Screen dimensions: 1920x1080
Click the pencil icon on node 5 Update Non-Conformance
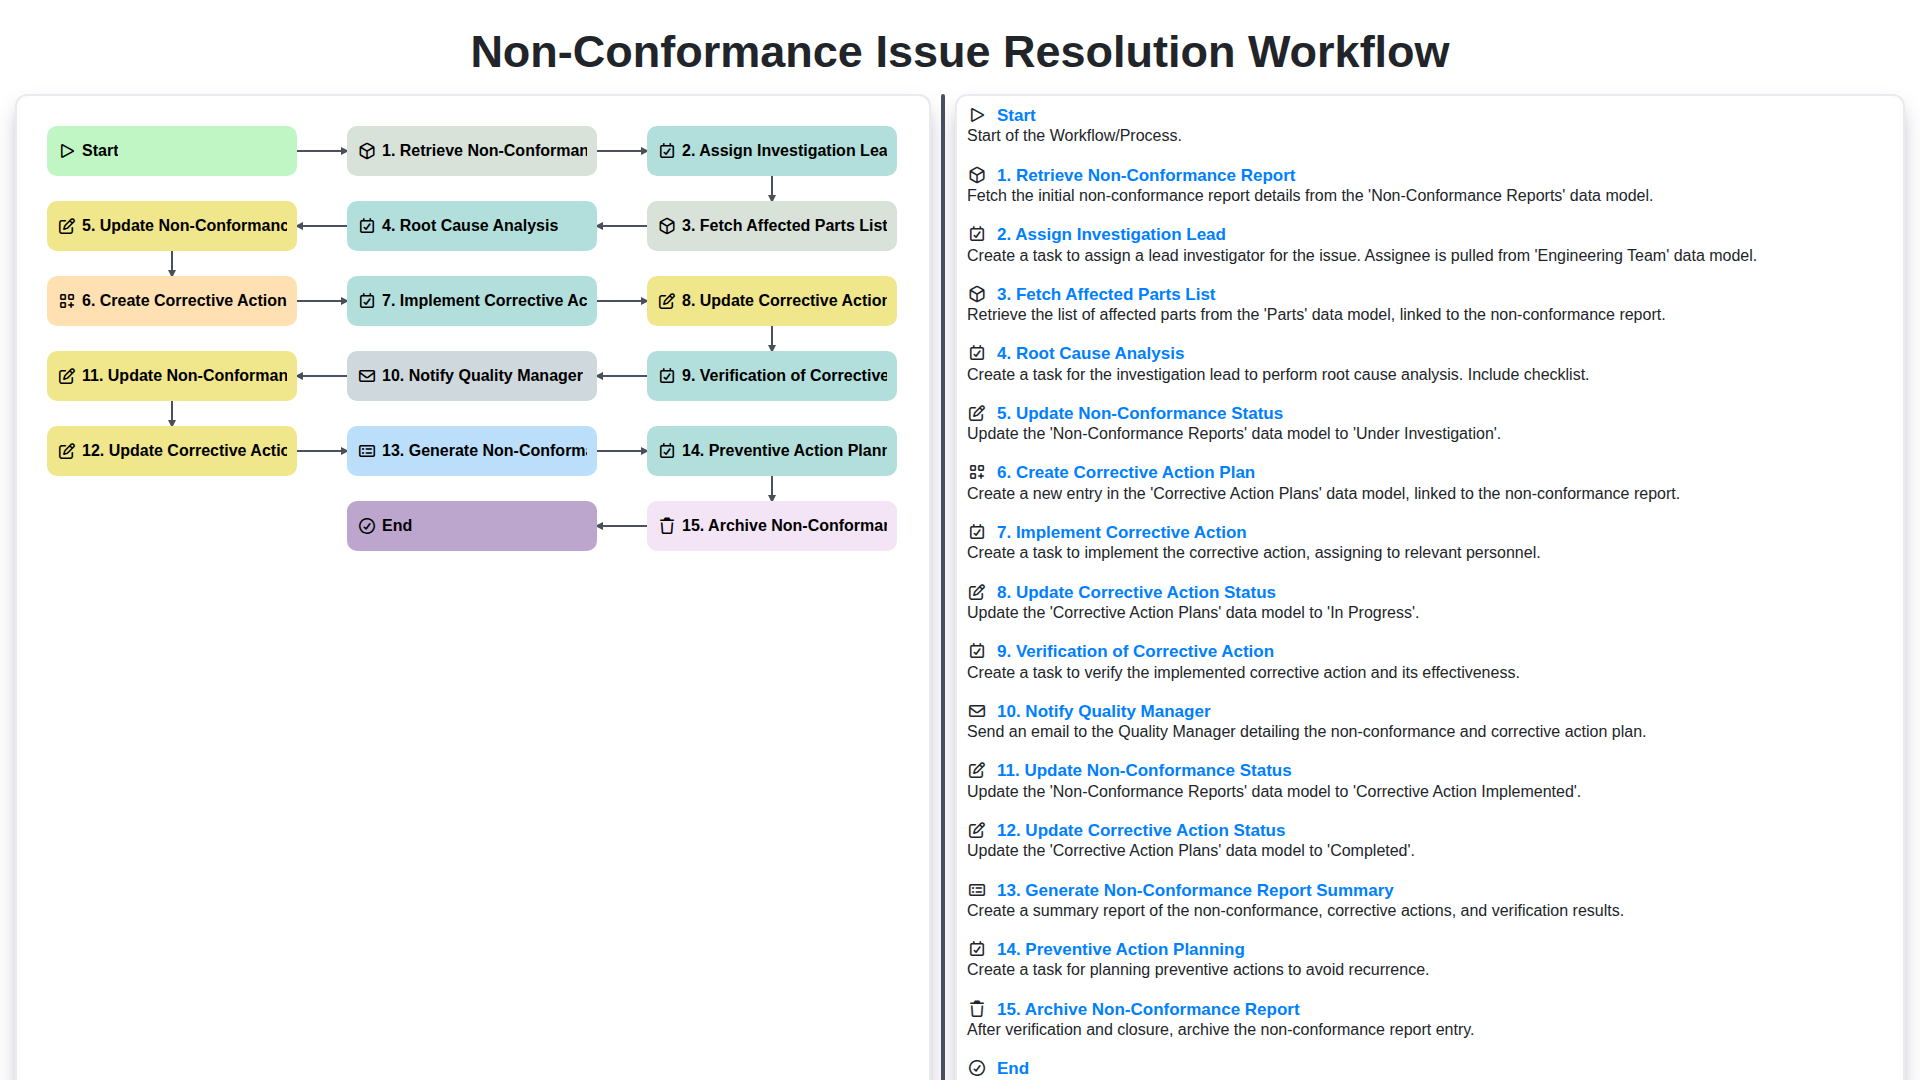point(67,225)
